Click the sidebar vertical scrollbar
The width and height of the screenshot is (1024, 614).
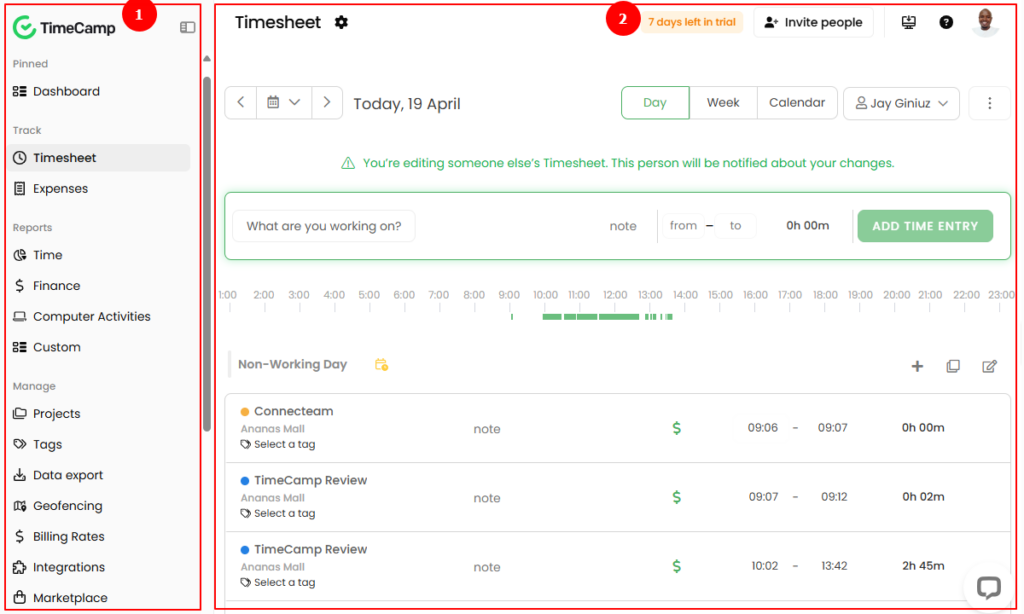pyautogui.click(x=207, y=255)
